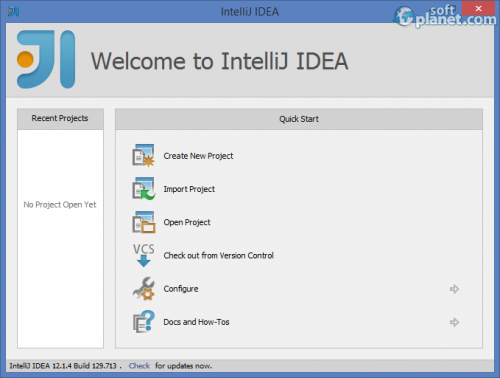Select Check out from Version Control text

[x=218, y=256]
